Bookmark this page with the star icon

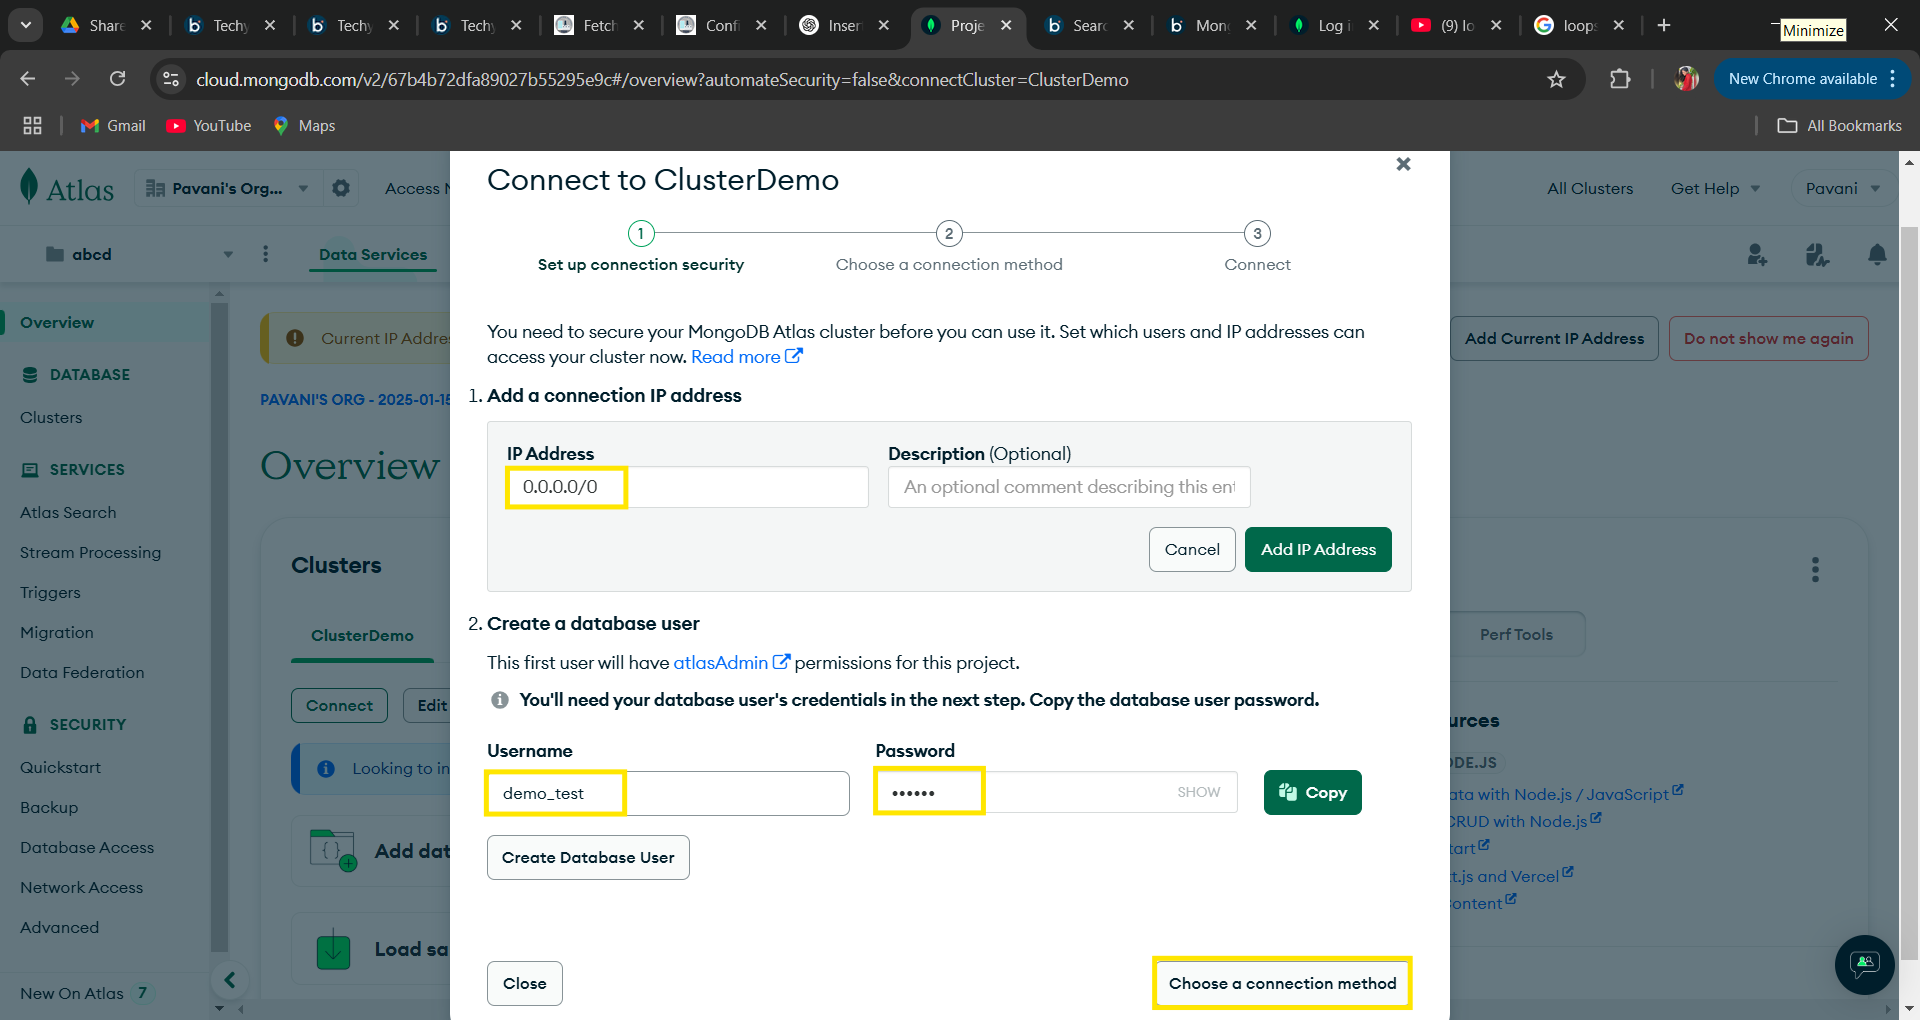tap(1556, 79)
